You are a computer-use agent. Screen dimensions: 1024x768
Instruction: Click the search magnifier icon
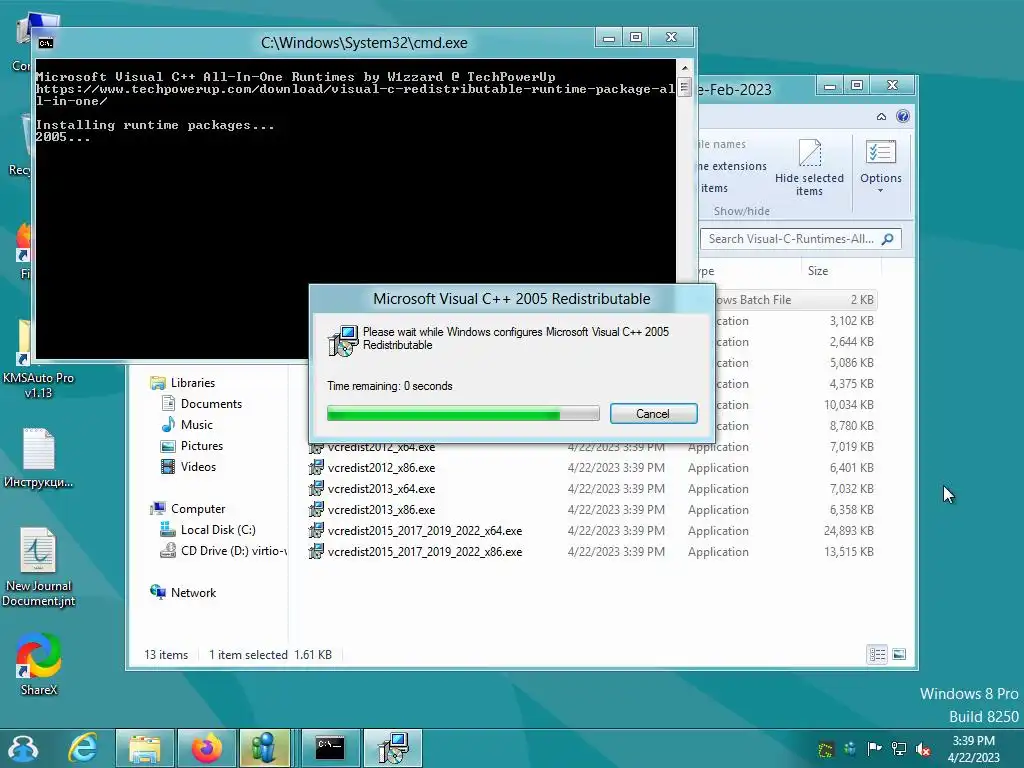pos(888,239)
